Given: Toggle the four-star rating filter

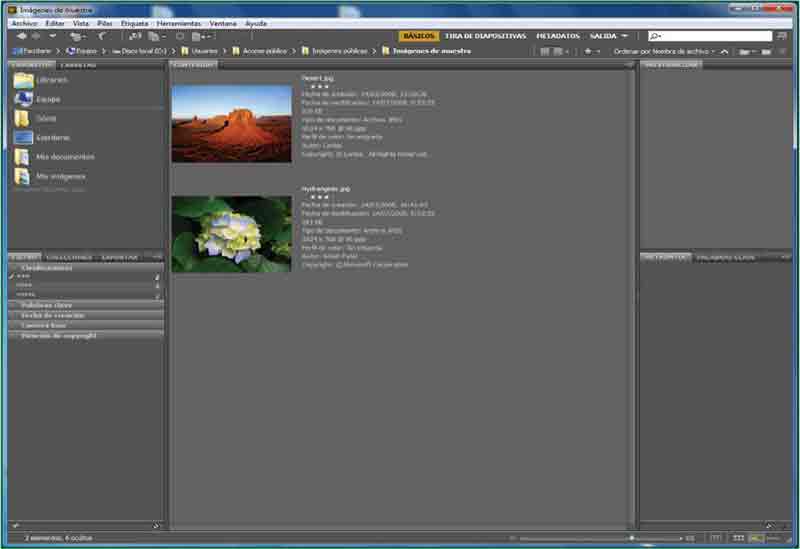Looking at the screenshot, I should (x=26, y=286).
